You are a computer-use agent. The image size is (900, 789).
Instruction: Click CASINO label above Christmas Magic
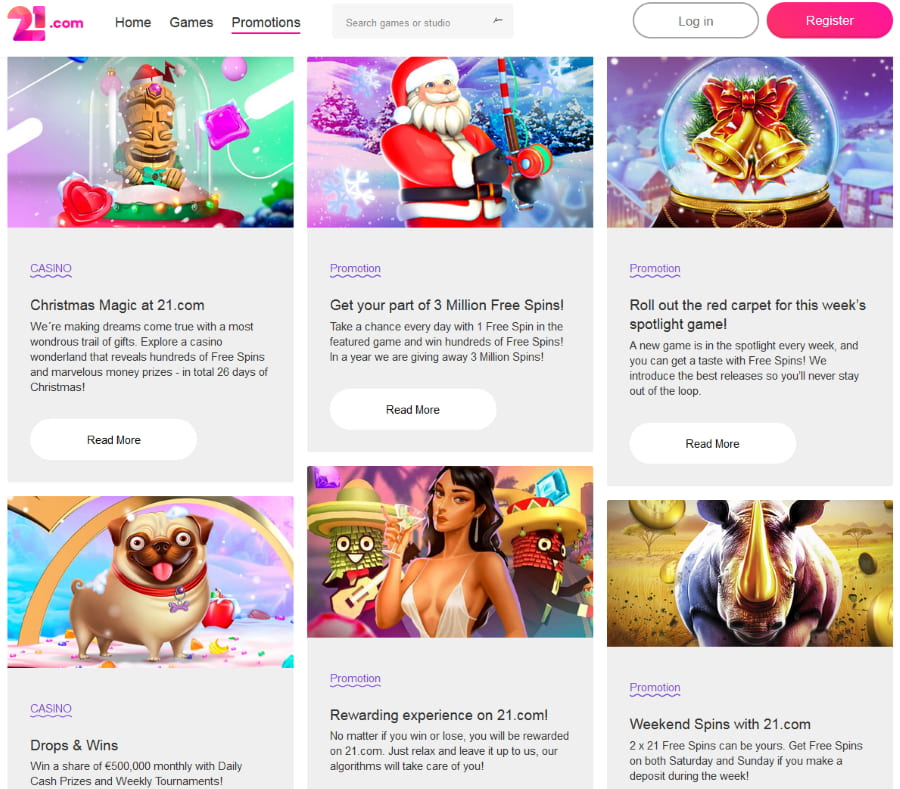[x=51, y=269]
